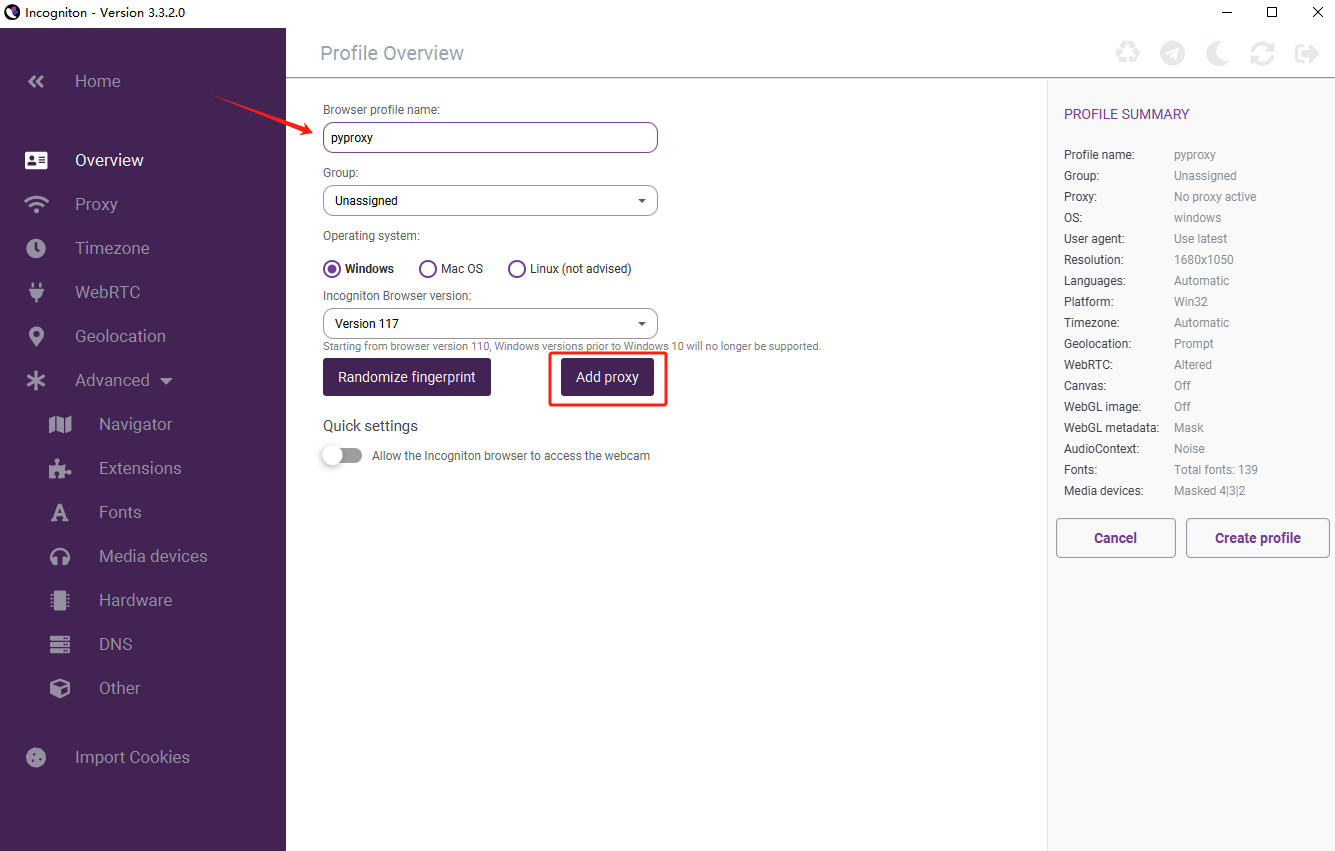Open the Group dropdown
This screenshot has height=851, width=1335.
coord(490,200)
